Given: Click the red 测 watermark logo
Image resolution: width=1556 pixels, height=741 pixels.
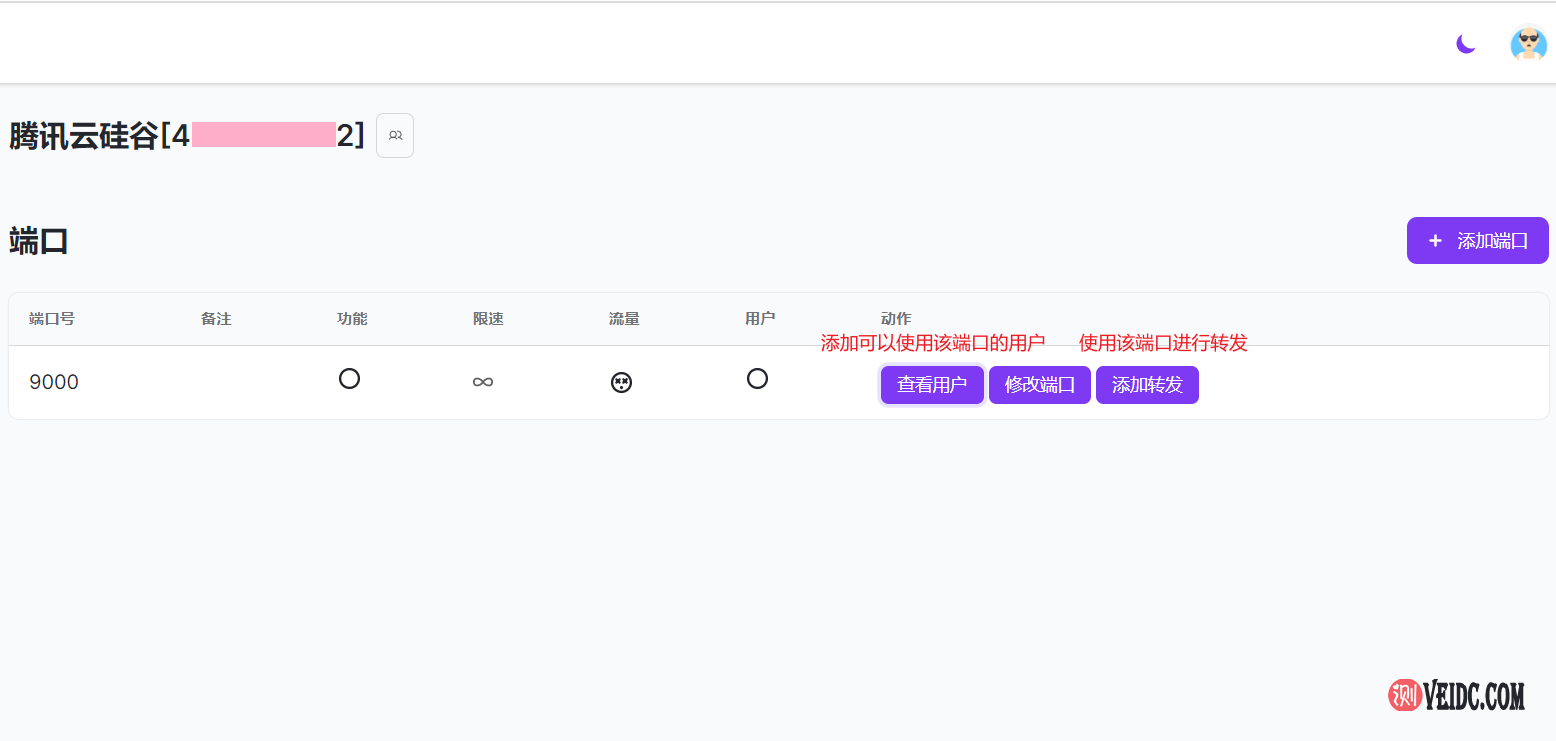Looking at the screenshot, I should (x=1405, y=695).
